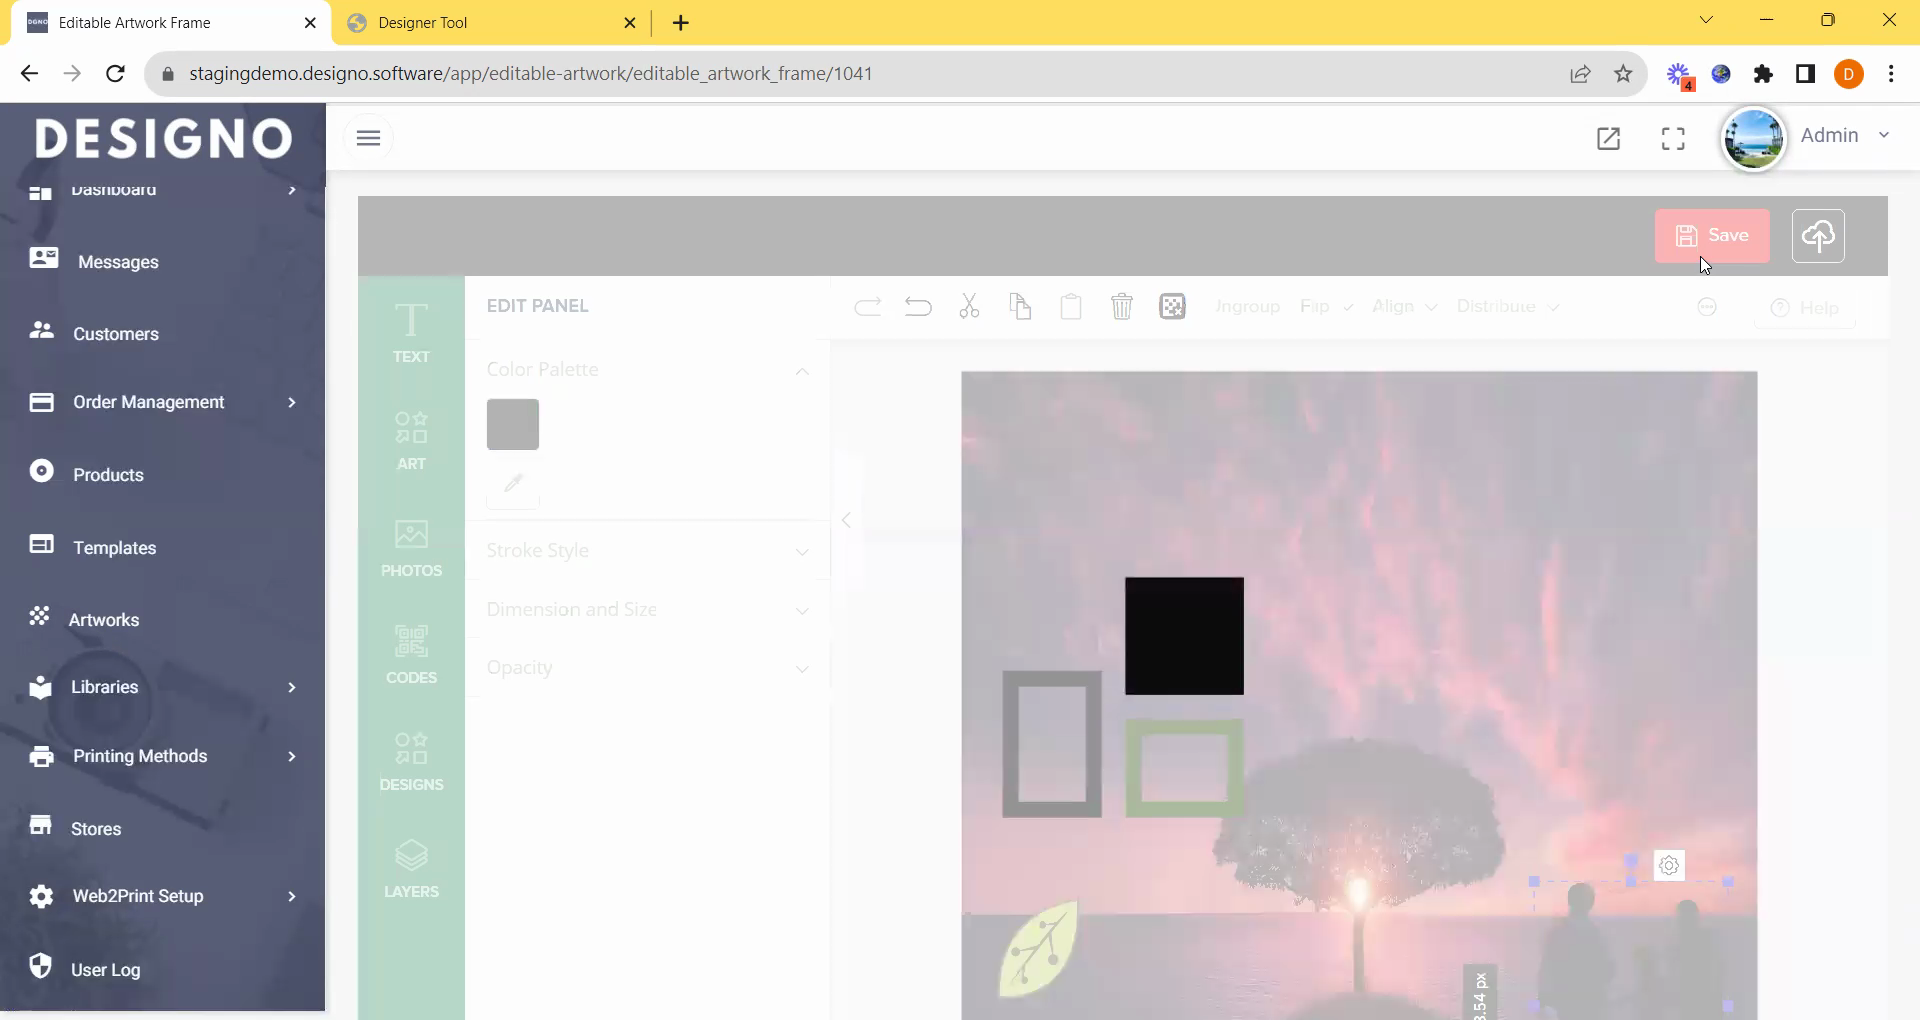This screenshot has width=1920, height=1020.
Task: Expand the Stroke Style section
Action: 647,551
